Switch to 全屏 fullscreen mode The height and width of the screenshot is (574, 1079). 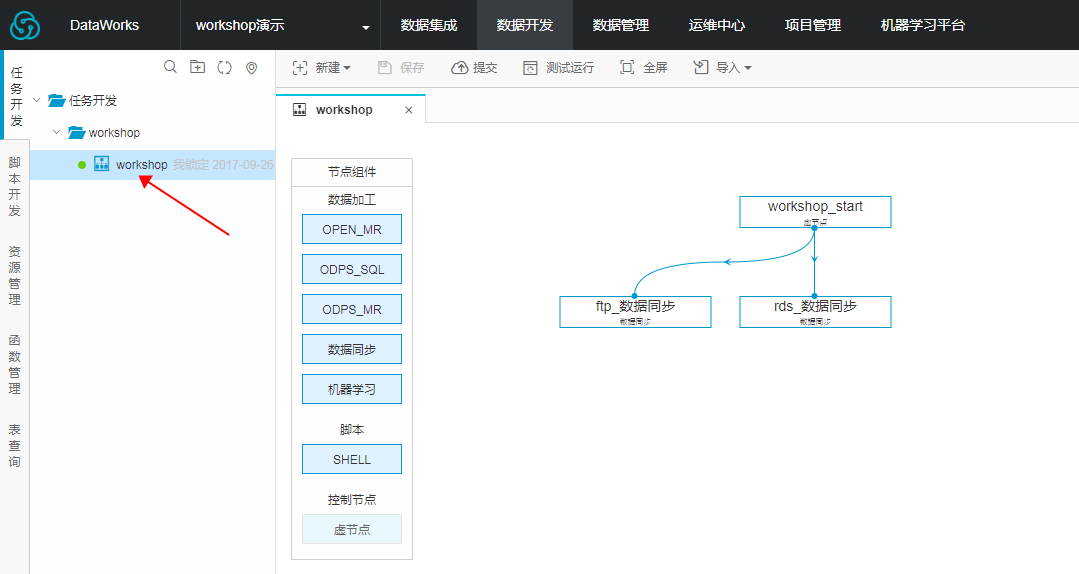click(x=643, y=67)
